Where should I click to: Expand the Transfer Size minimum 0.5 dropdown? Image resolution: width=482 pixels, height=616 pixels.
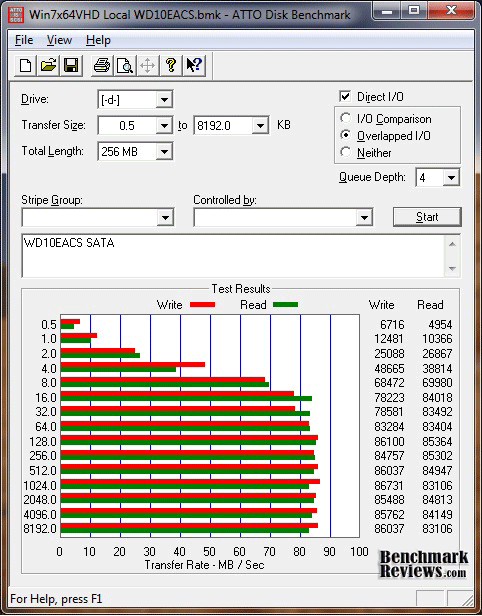coord(164,126)
